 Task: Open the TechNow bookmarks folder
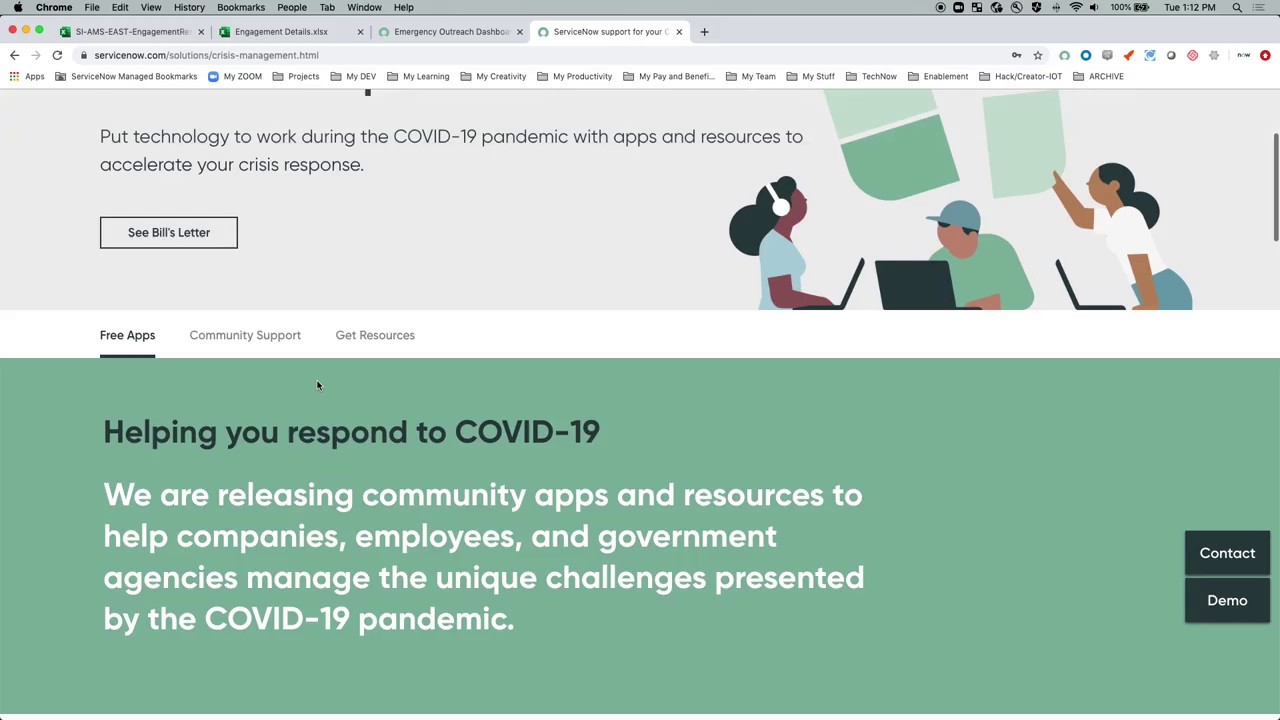pos(871,76)
